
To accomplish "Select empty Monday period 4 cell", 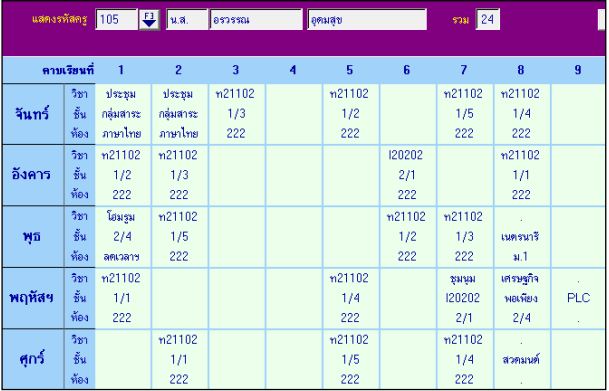I will (293, 114).
